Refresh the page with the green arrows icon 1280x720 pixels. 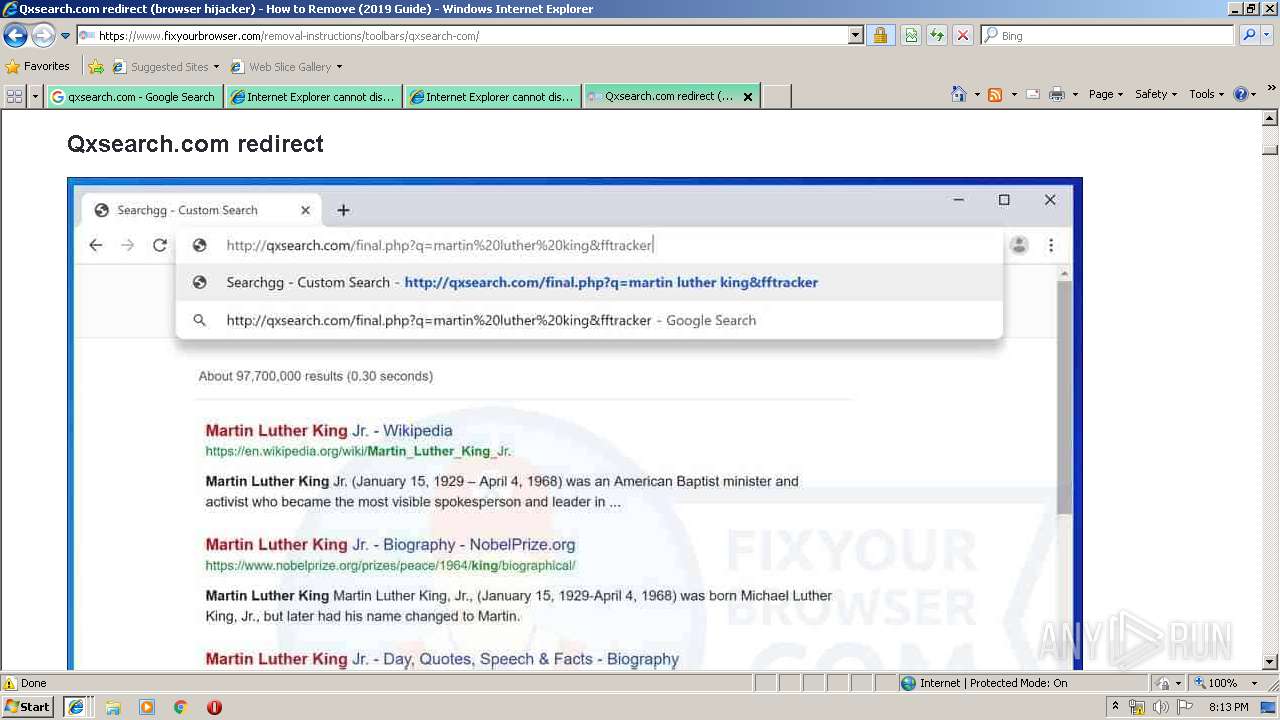click(937, 36)
